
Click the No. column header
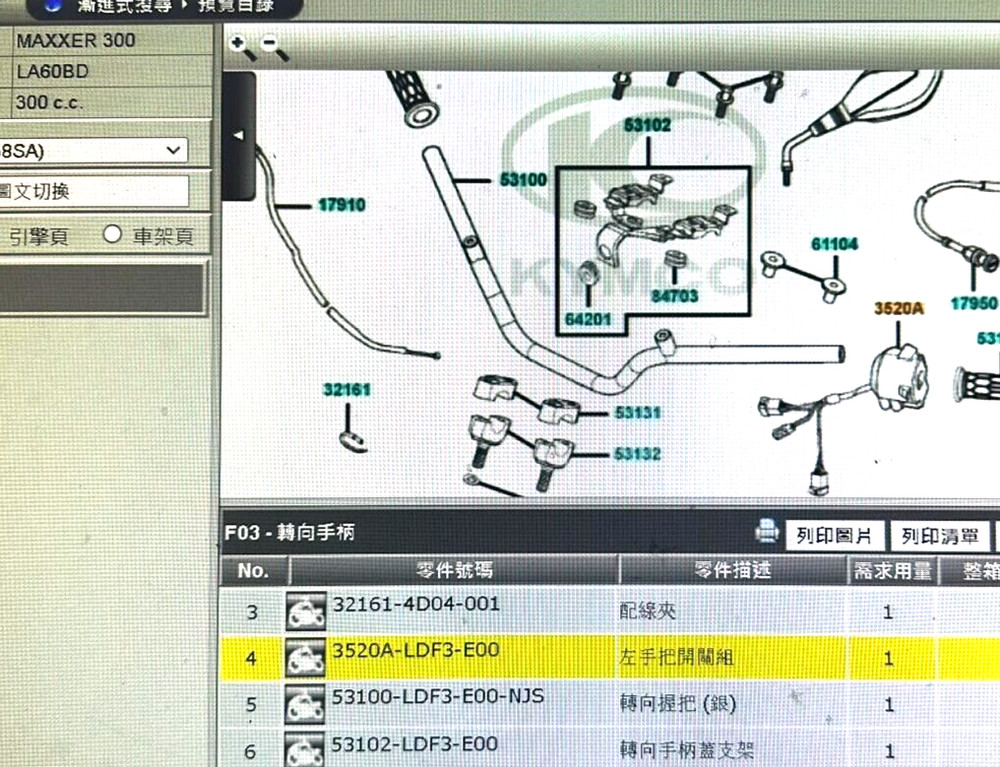click(253, 570)
